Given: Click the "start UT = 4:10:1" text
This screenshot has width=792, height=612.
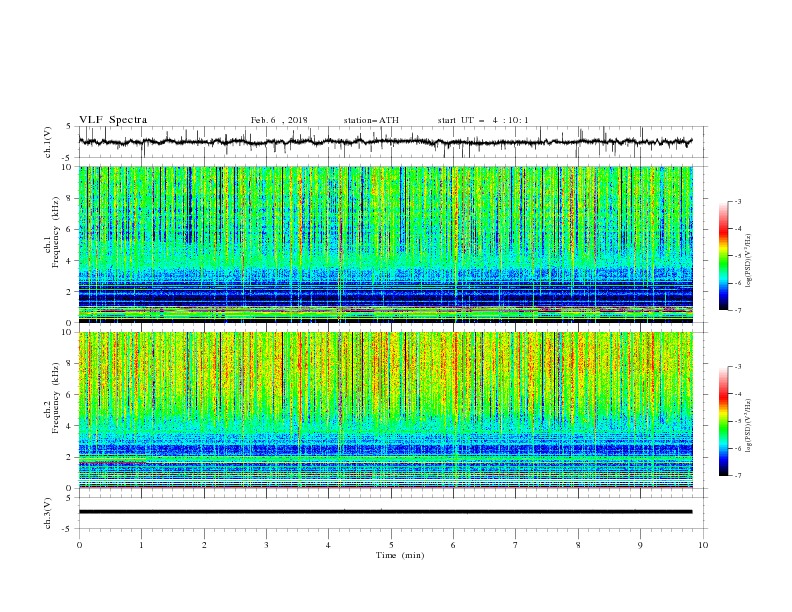Looking at the screenshot, I should [x=483, y=120].
